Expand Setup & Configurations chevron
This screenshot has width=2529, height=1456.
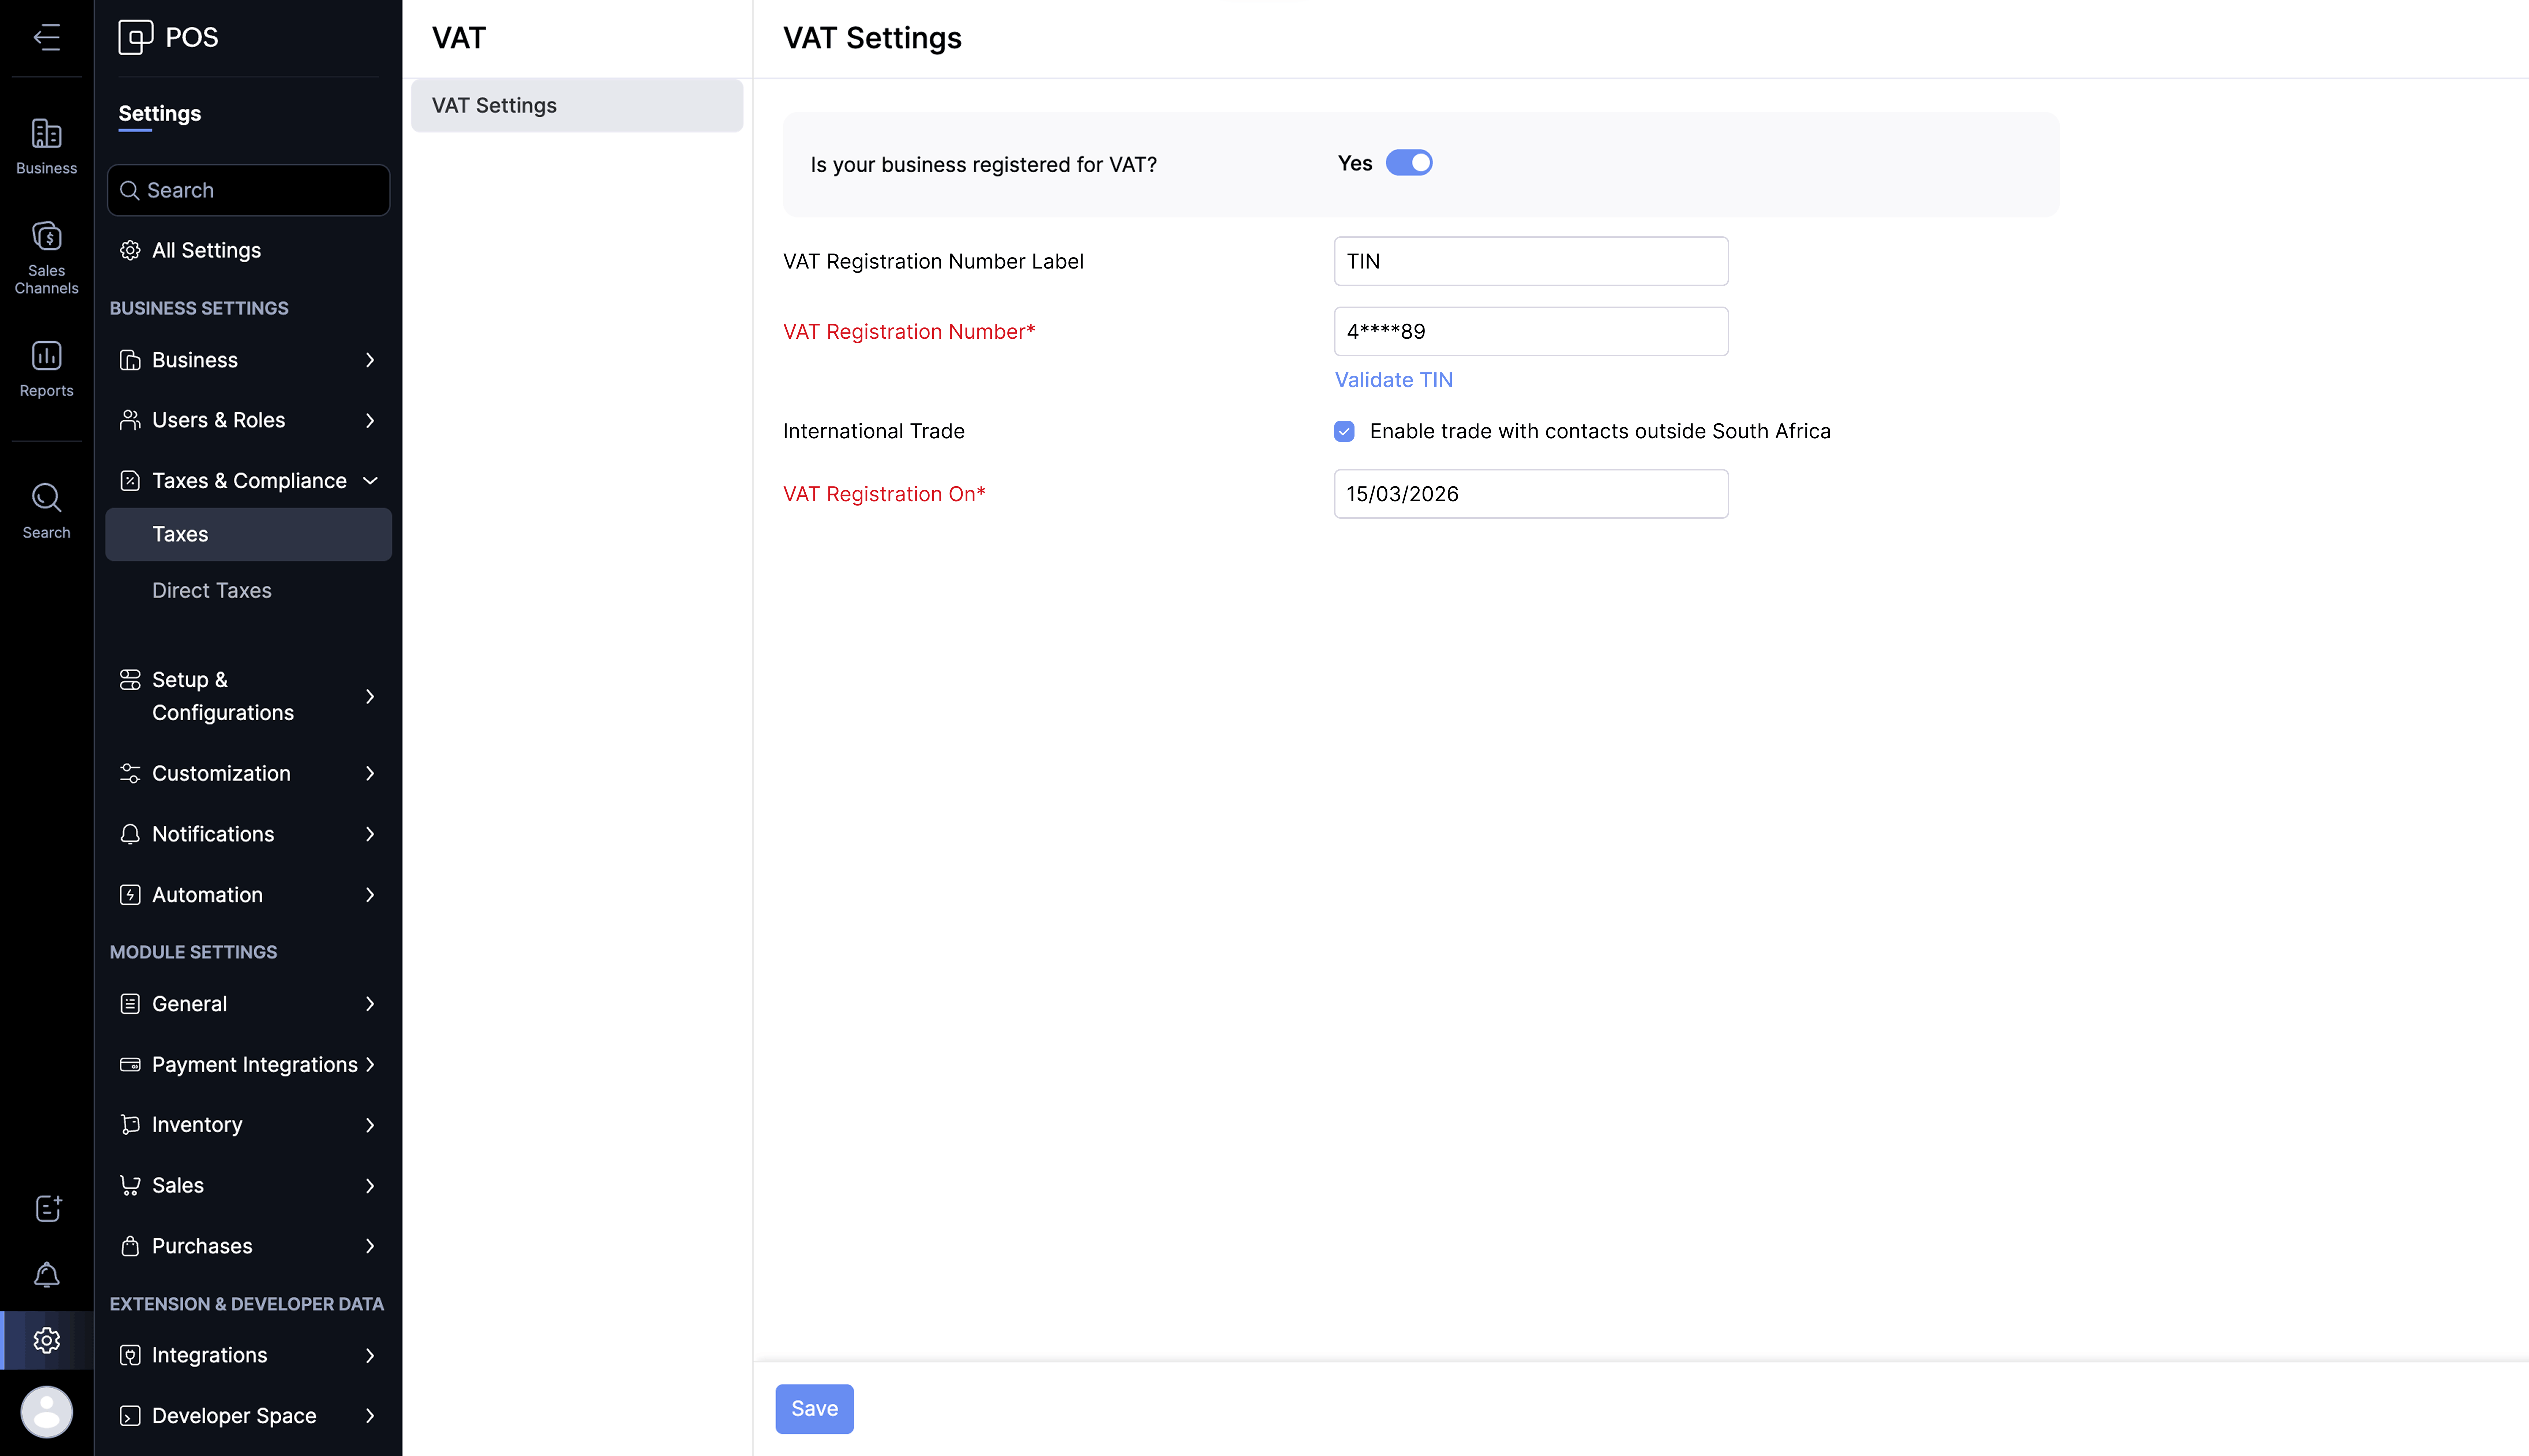370,696
